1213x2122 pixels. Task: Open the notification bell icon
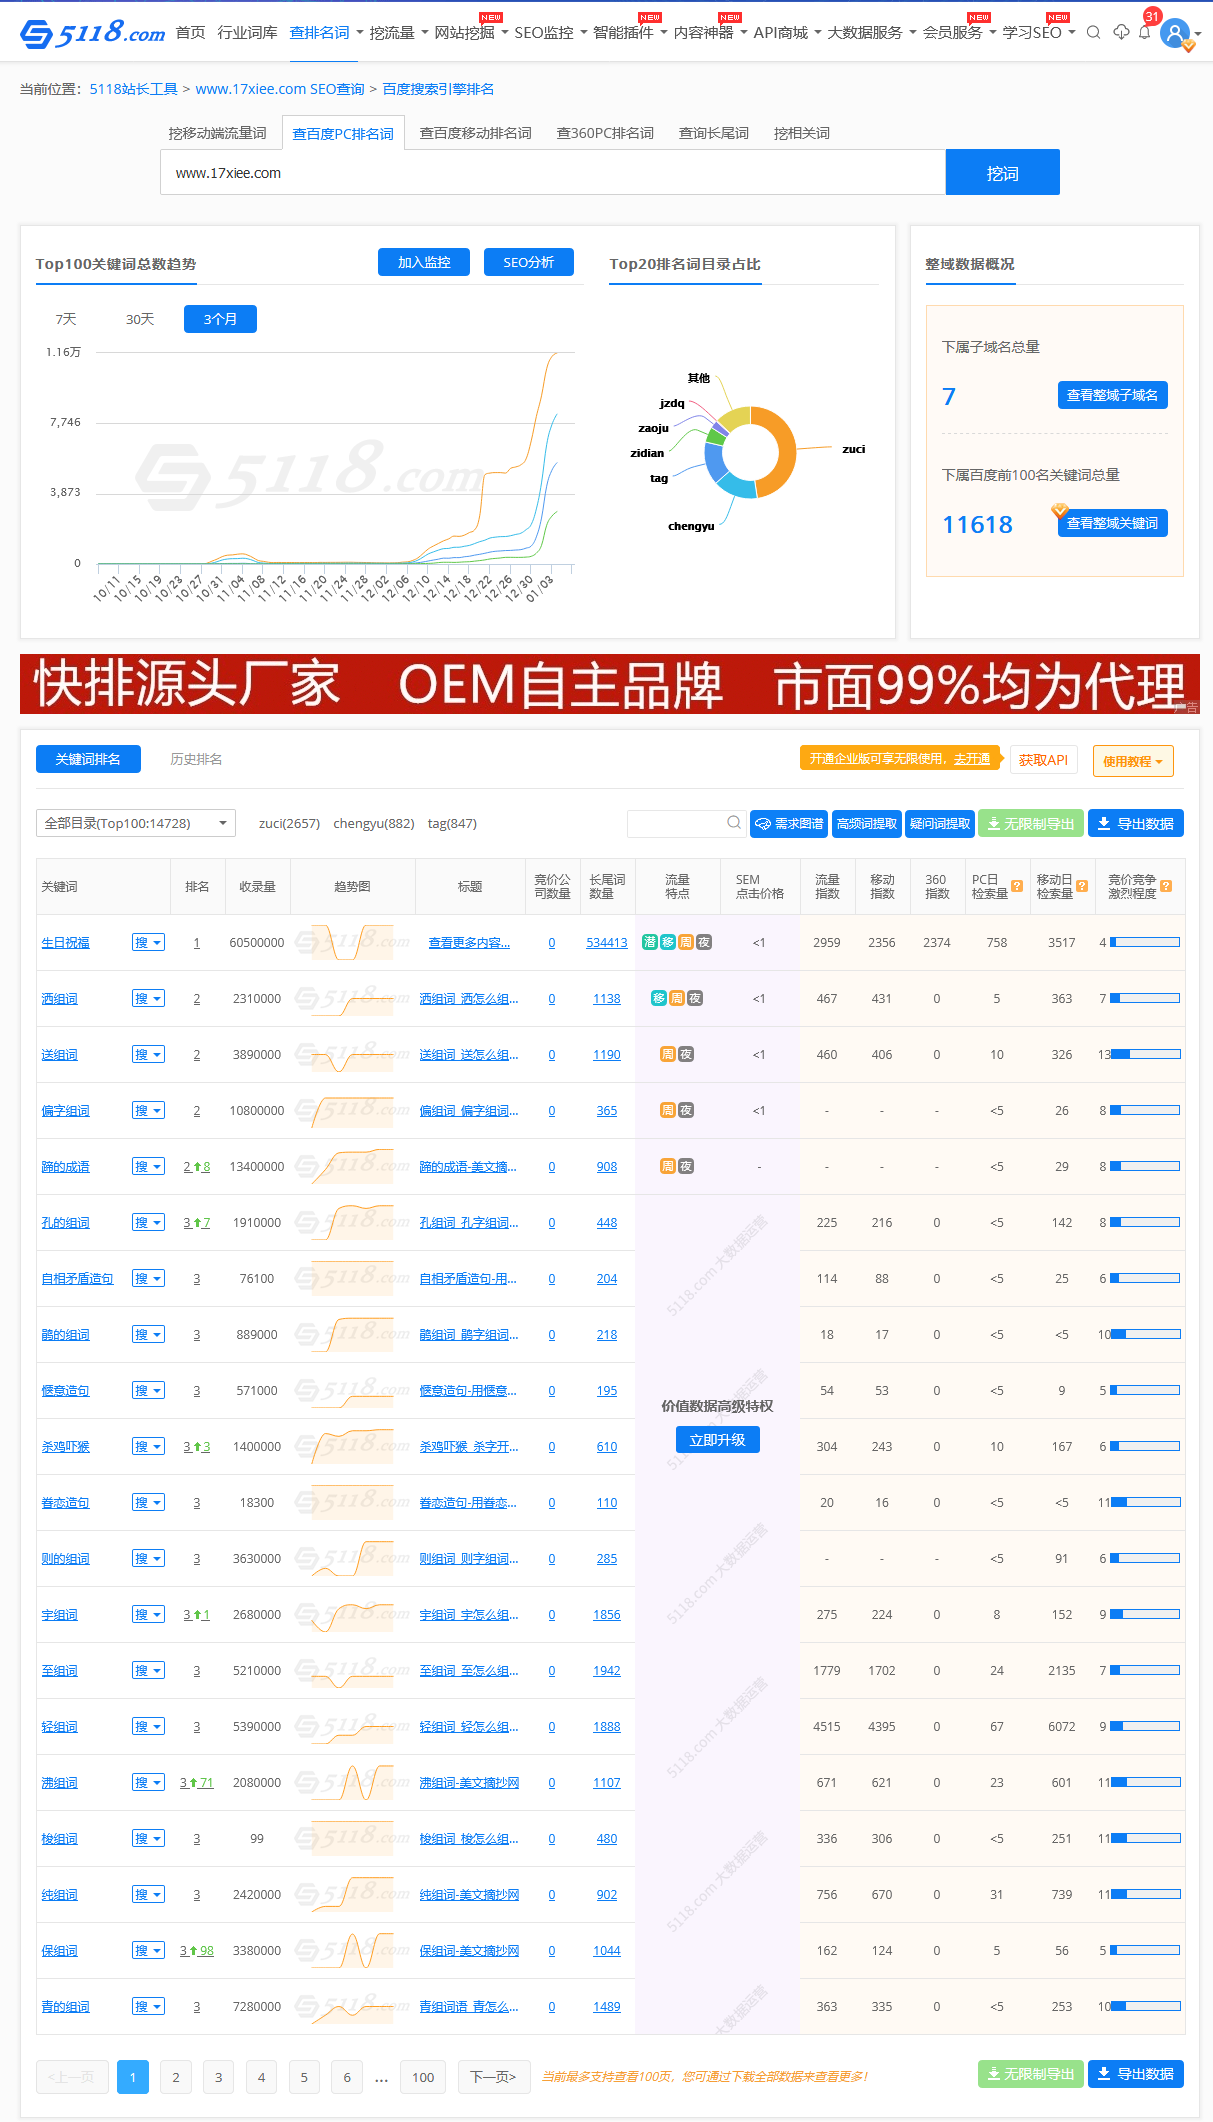[1144, 33]
